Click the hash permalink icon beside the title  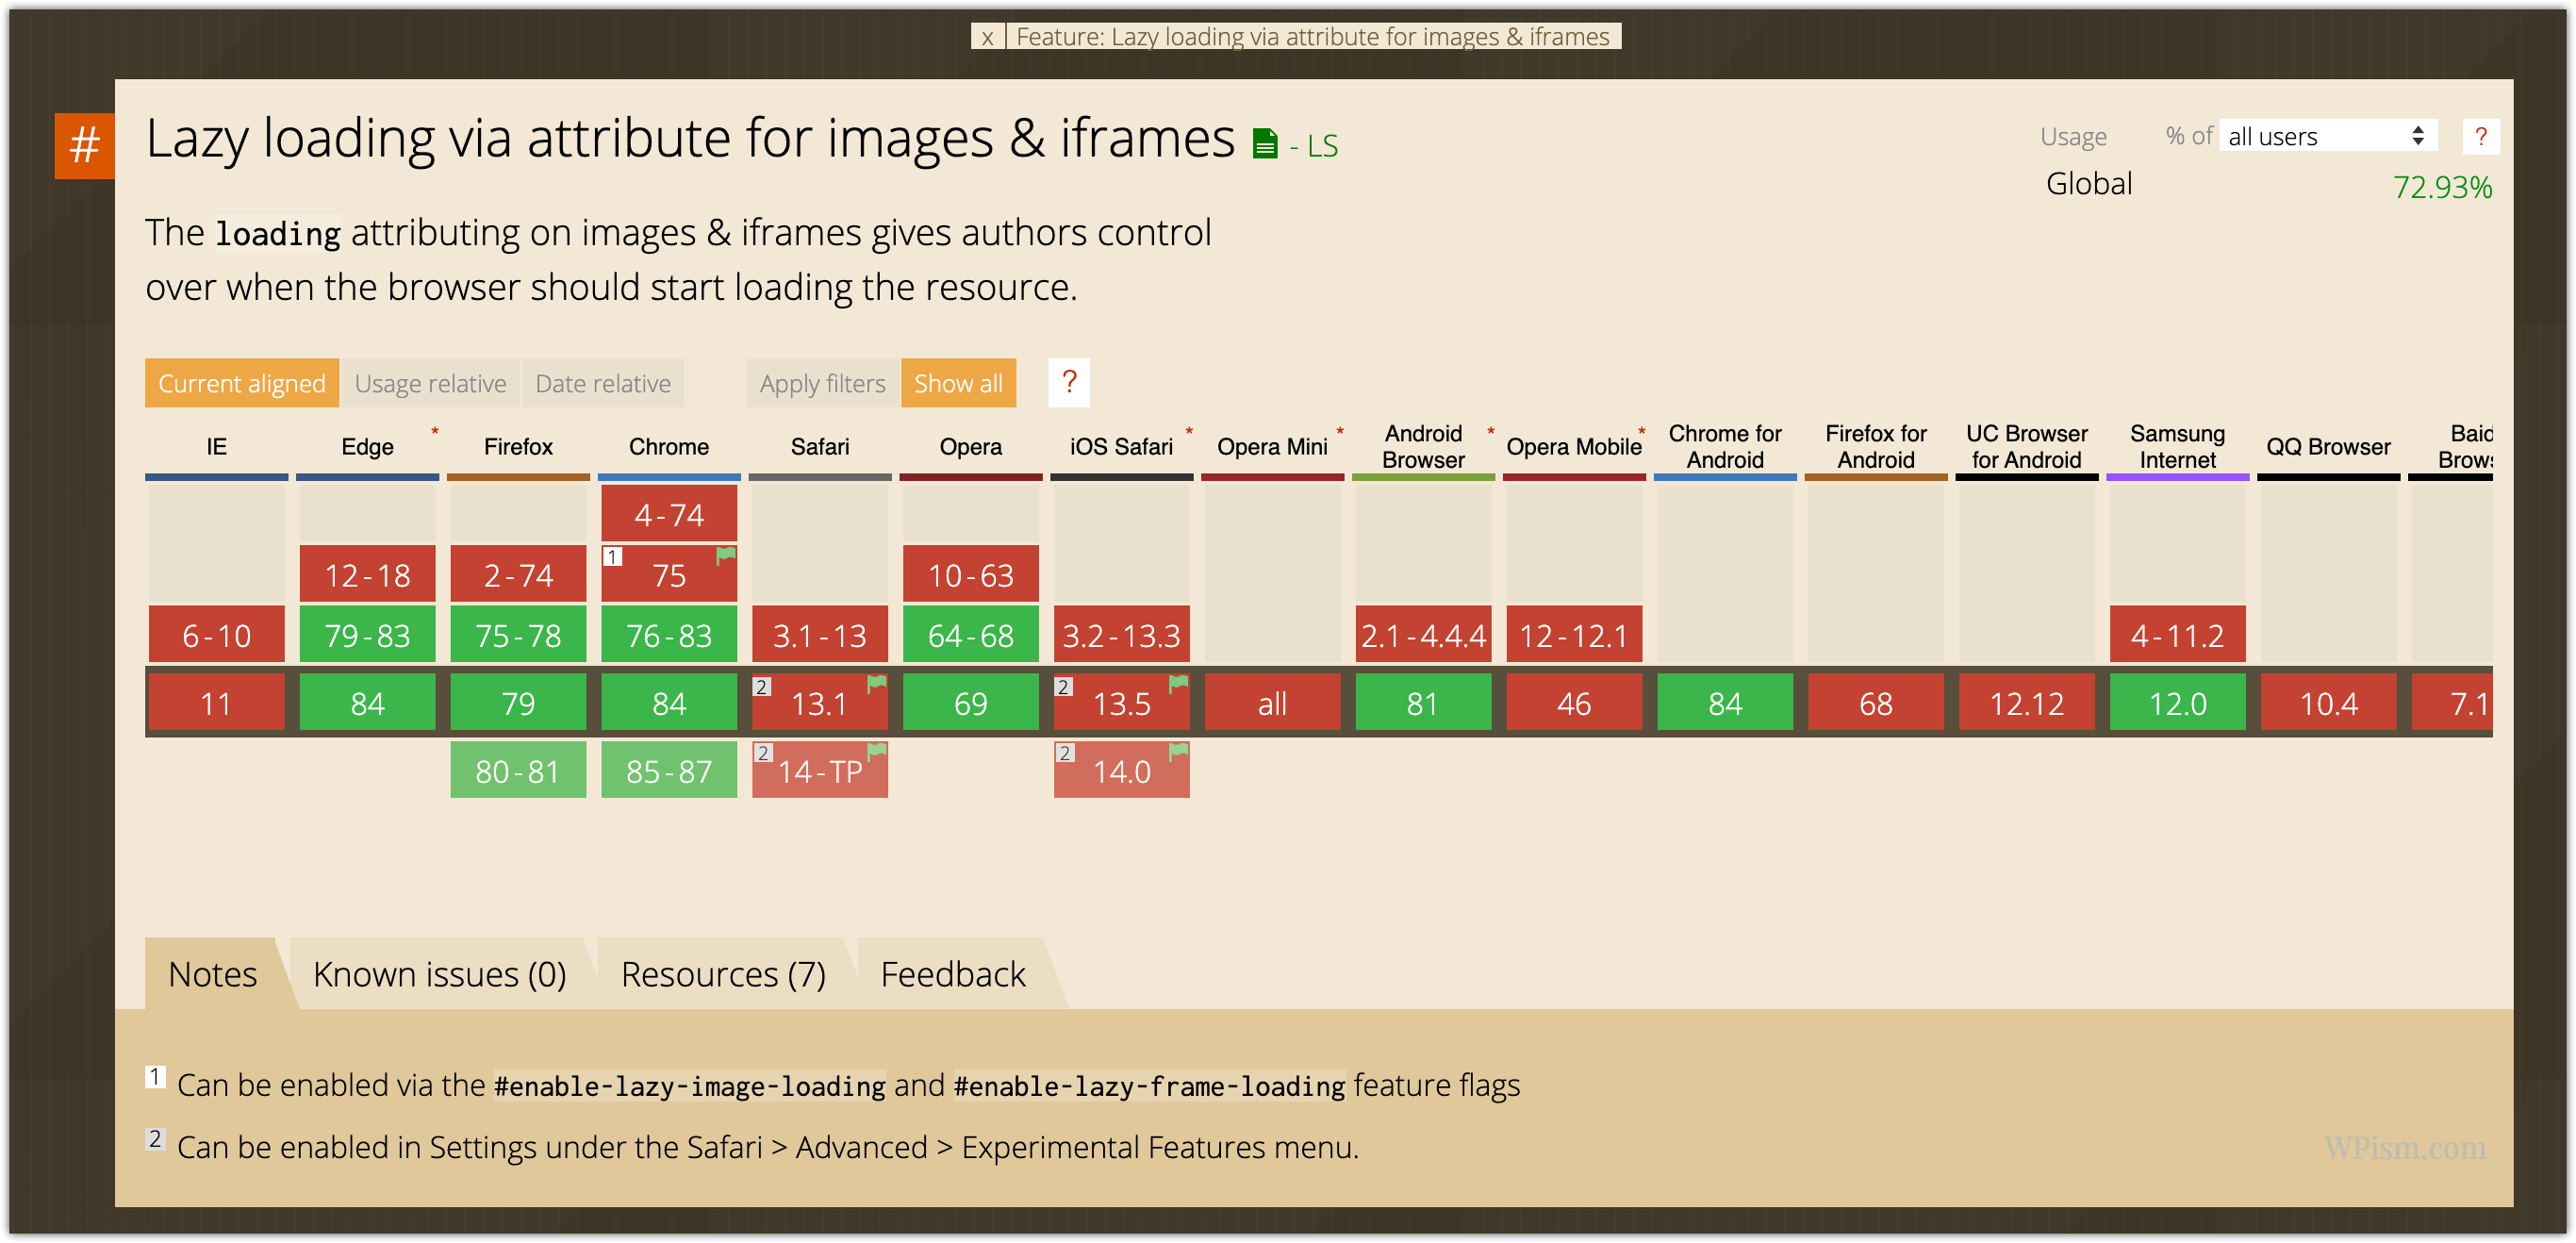83,143
